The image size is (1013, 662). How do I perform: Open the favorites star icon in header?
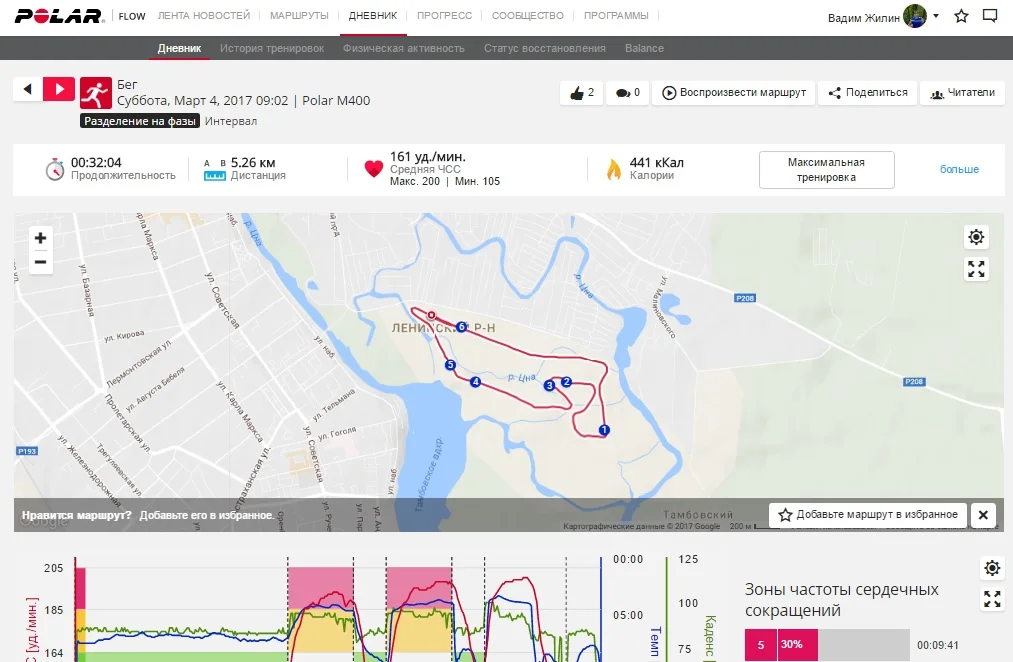click(961, 16)
